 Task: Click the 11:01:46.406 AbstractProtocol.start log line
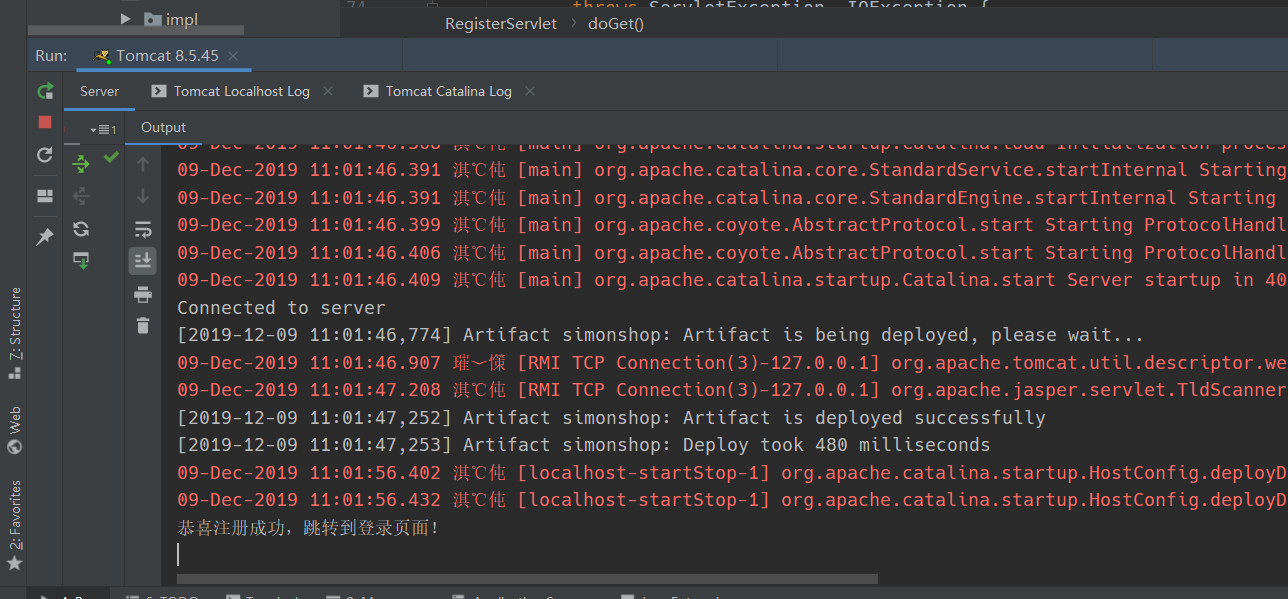tap(732, 253)
